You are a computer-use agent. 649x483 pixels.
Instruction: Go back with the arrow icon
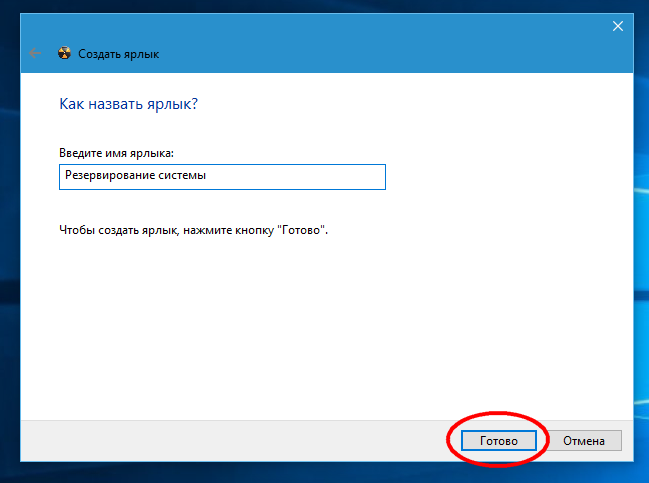pyautogui.click(x=36, y=53)
